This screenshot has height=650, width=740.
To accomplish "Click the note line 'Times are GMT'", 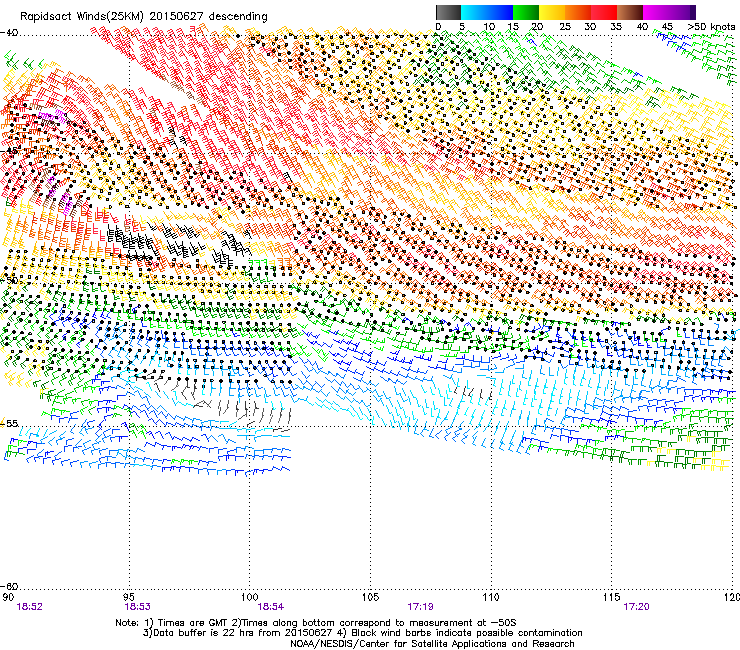I will (191, 623).
